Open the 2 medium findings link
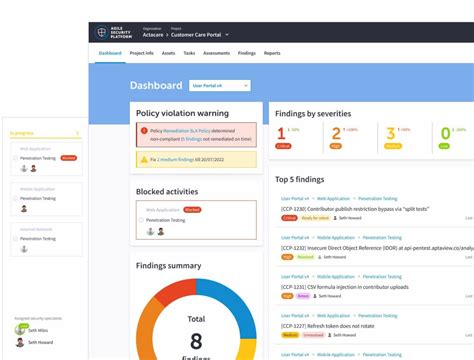 (x=175, y=160)
